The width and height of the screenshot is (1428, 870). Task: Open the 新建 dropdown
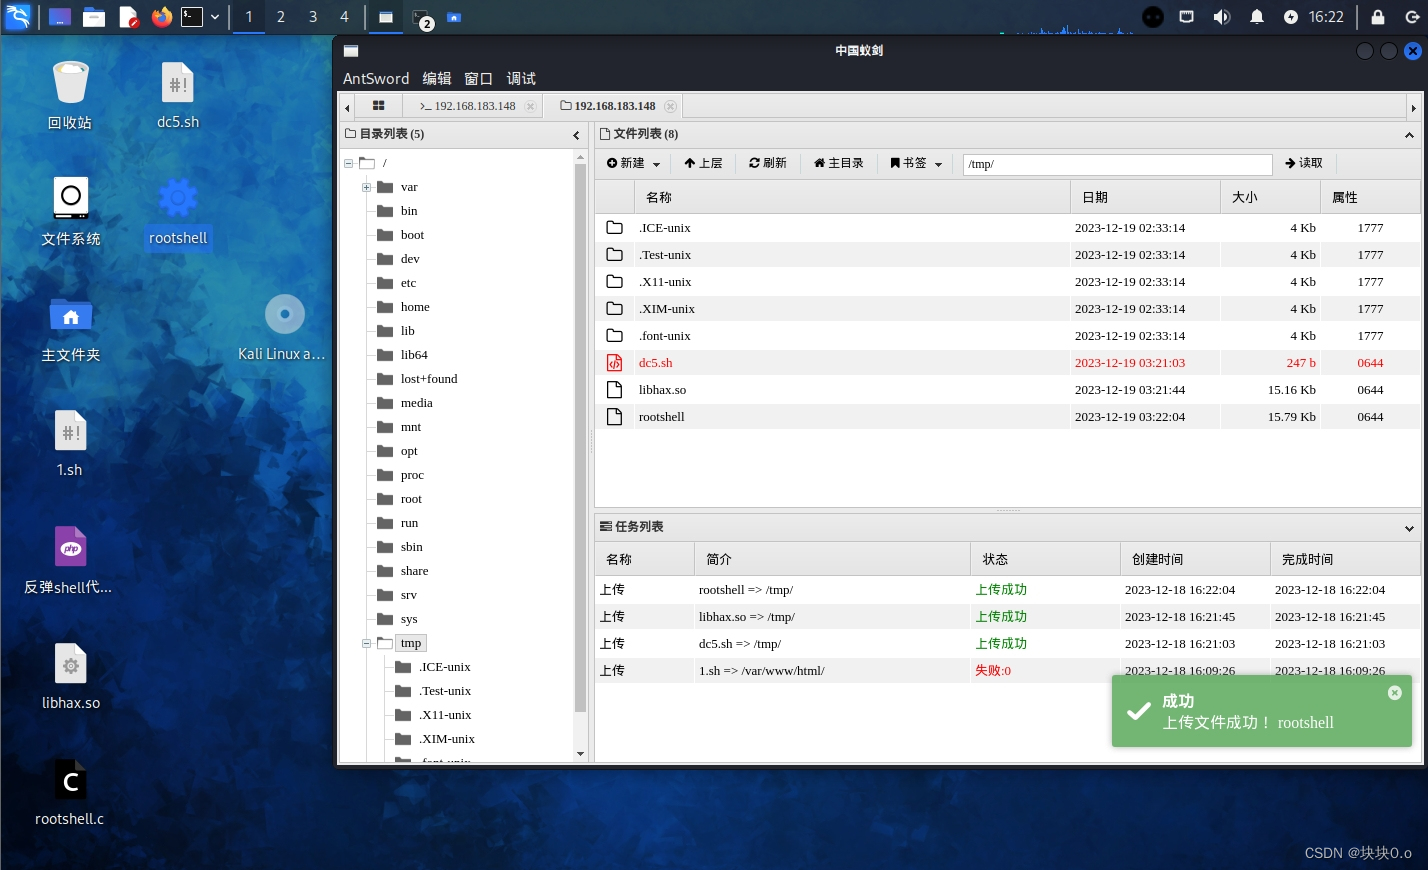pos(633,163)
